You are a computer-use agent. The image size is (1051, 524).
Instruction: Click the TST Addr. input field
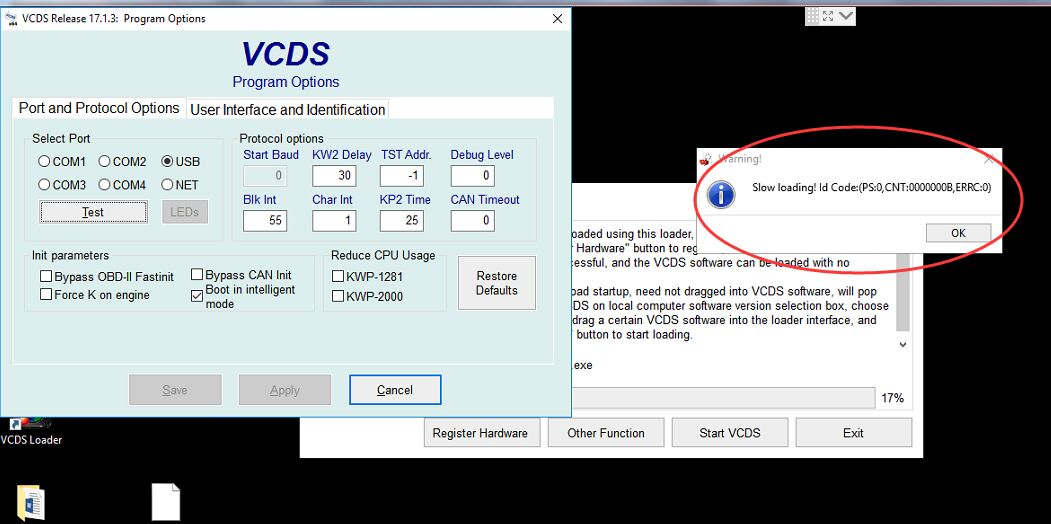pyautogui.click(x=401, y=176)
